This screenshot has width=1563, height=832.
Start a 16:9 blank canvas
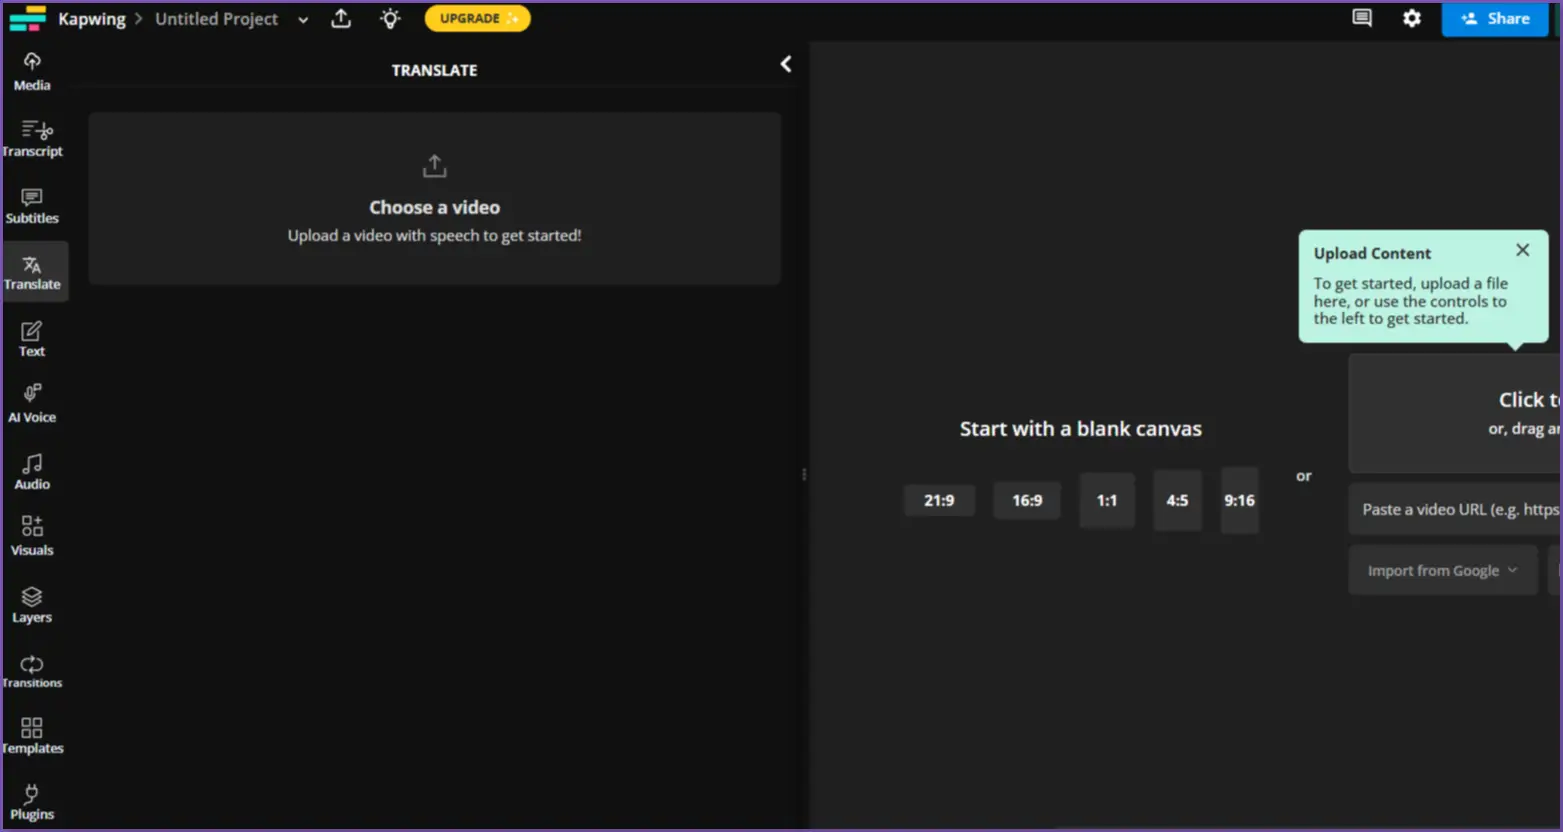coord(1026,500)
